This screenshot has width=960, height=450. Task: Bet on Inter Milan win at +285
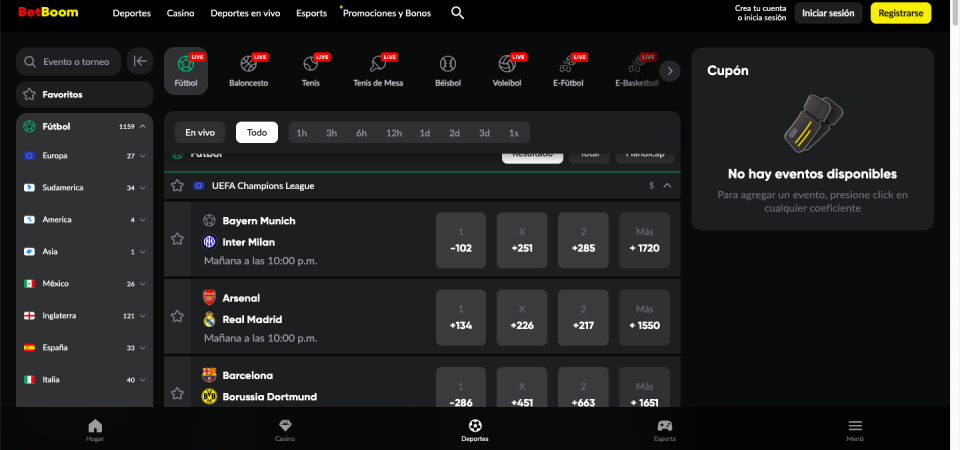point(583,240)
